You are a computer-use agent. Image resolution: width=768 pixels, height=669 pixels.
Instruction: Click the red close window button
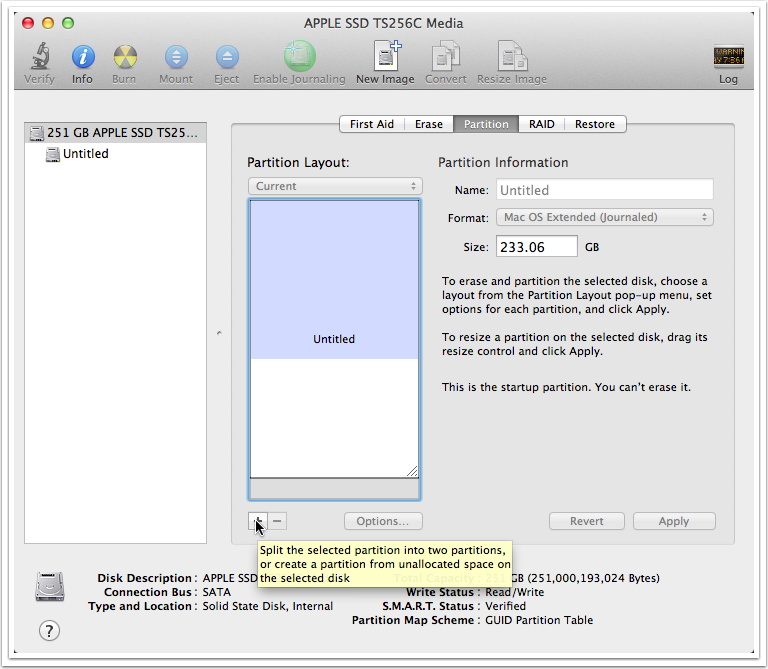[28, 23]
